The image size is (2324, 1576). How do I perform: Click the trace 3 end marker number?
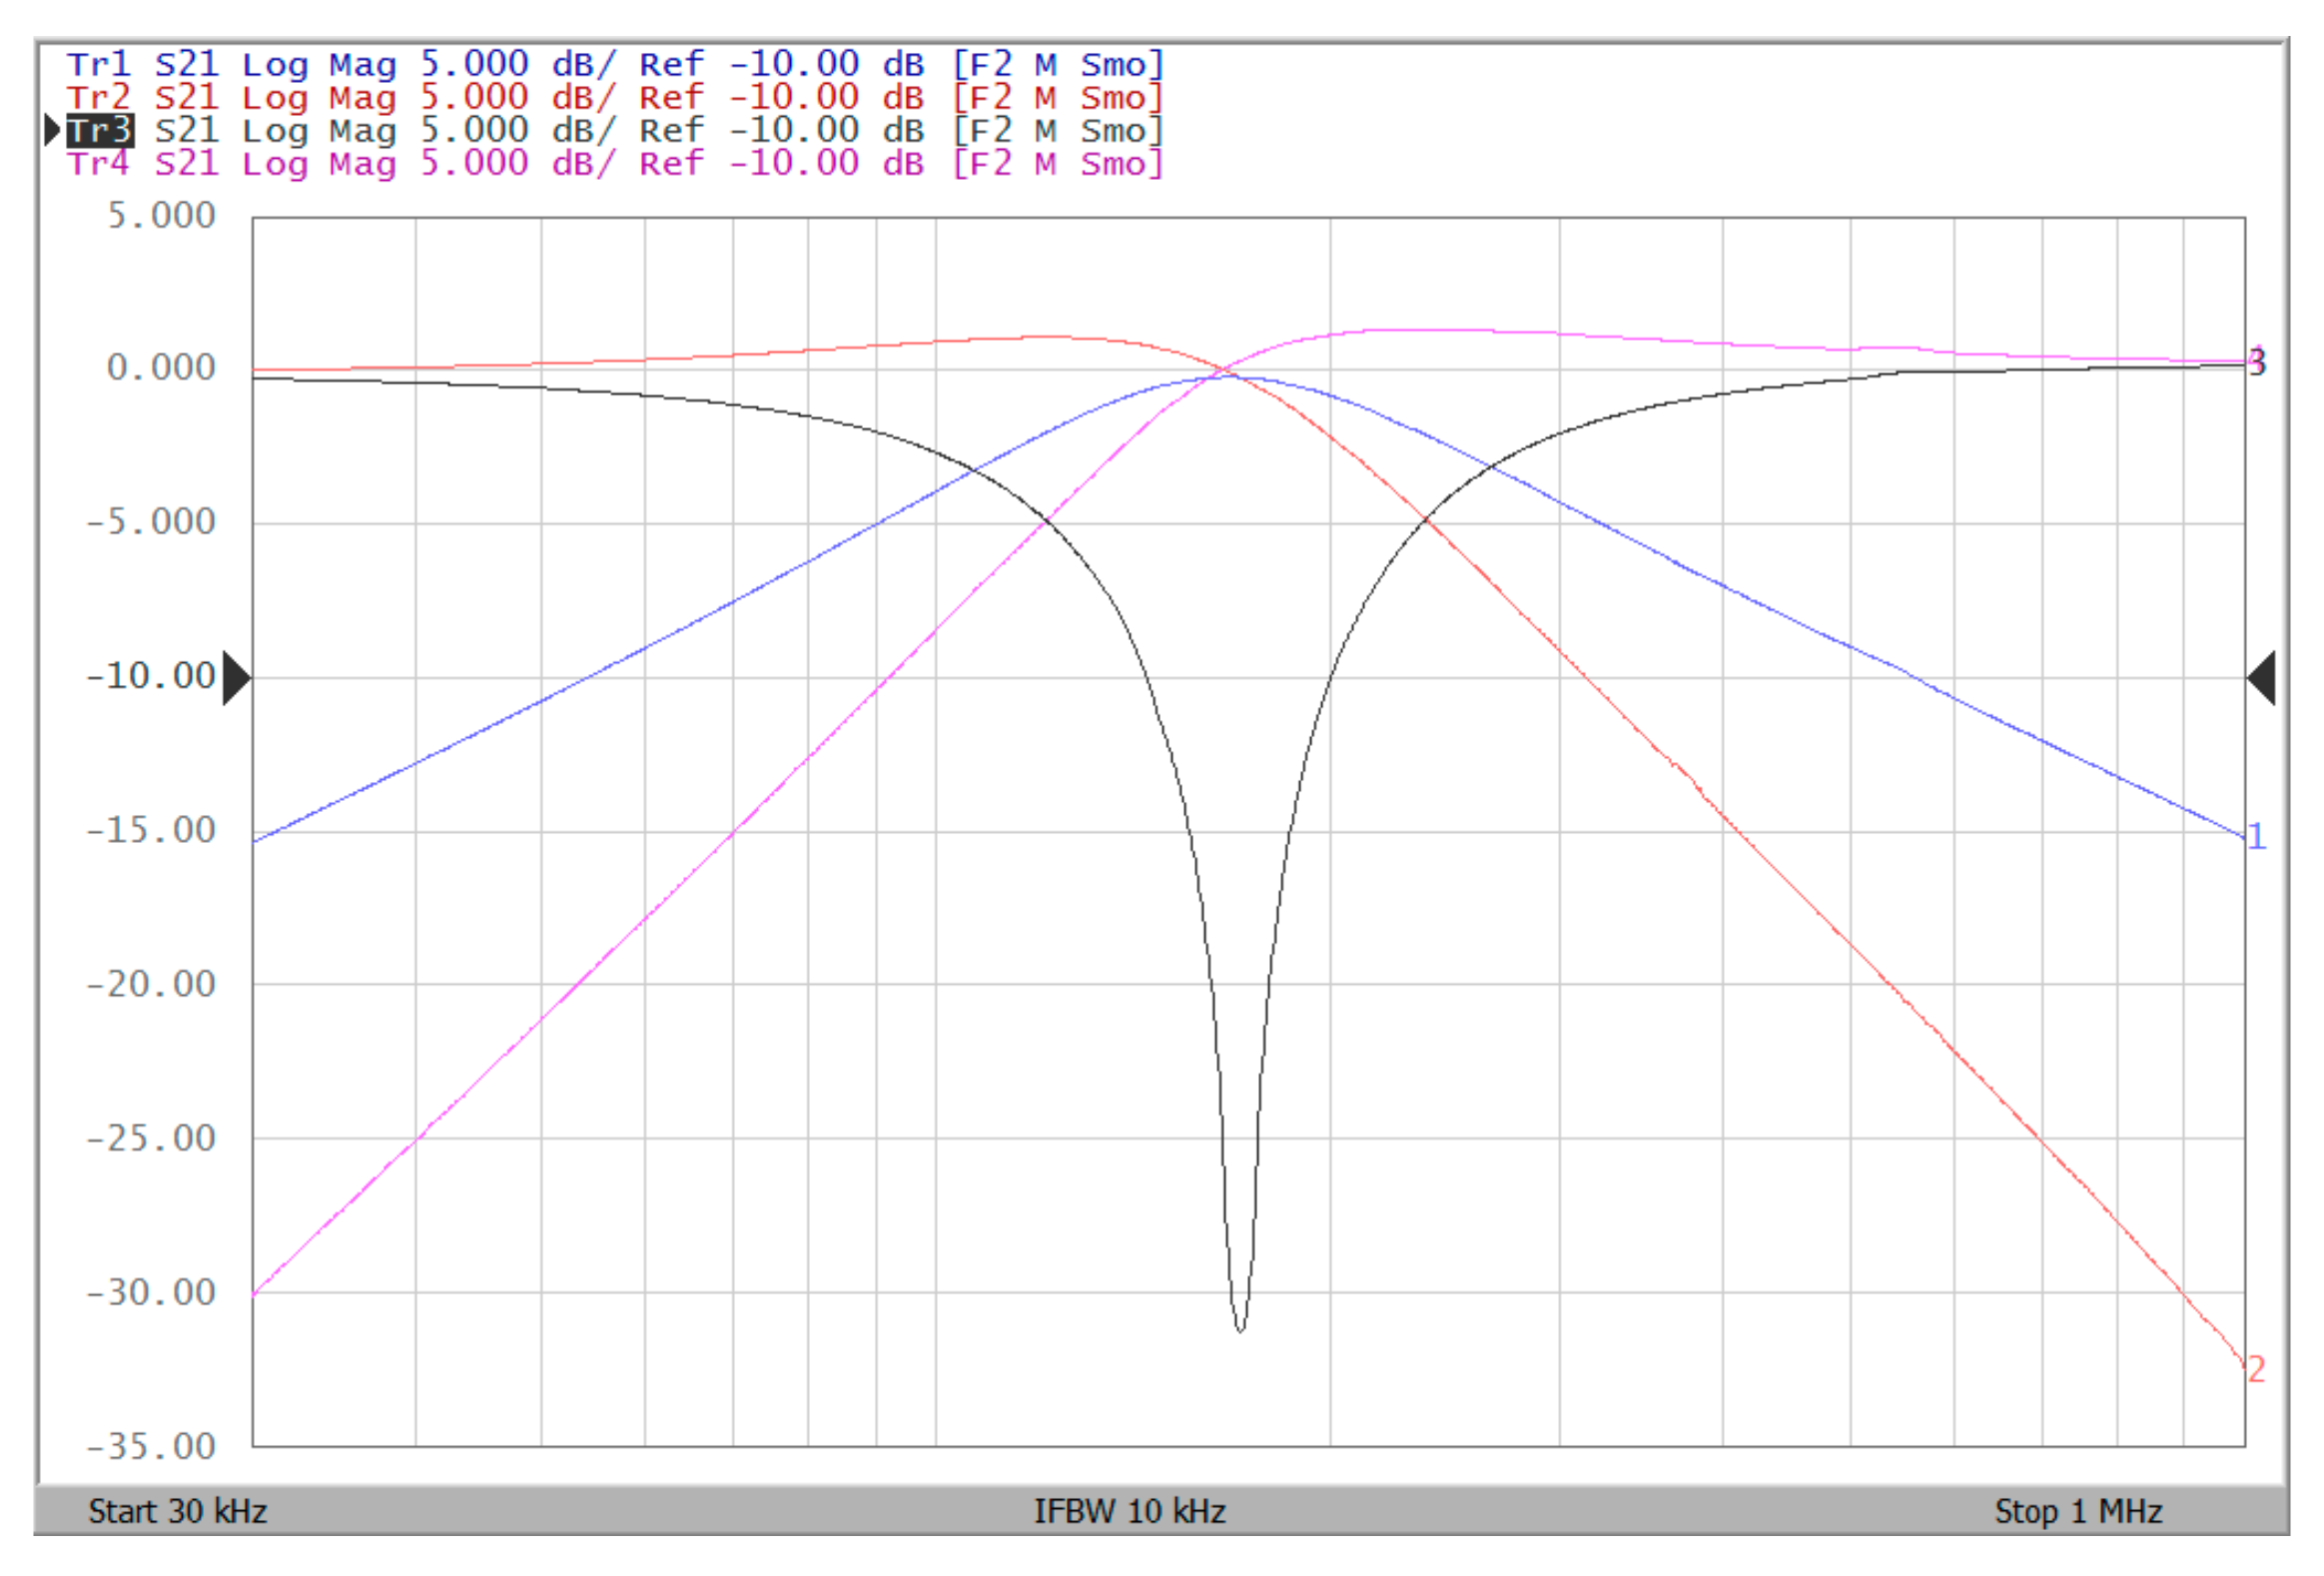2258,363
